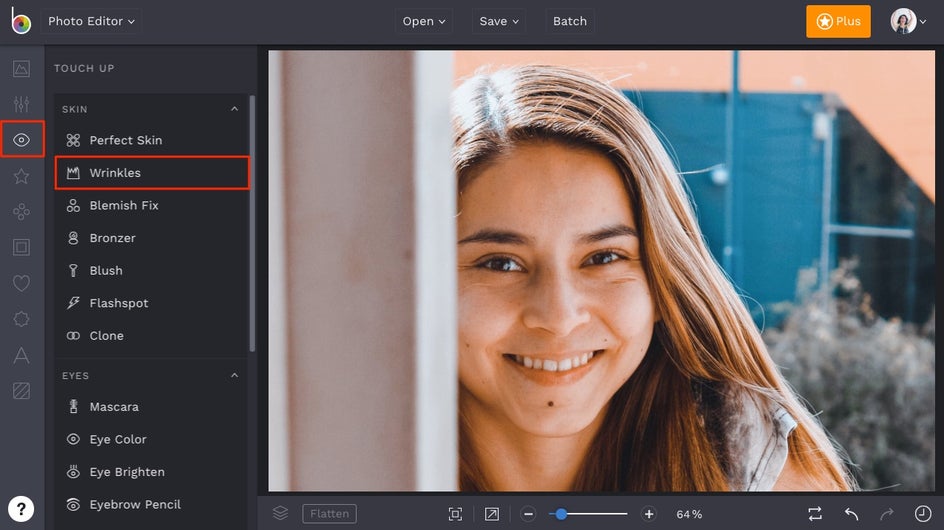Open the Photo Editor dropdown
Screen dimensions: 944x530
(92, 21)
